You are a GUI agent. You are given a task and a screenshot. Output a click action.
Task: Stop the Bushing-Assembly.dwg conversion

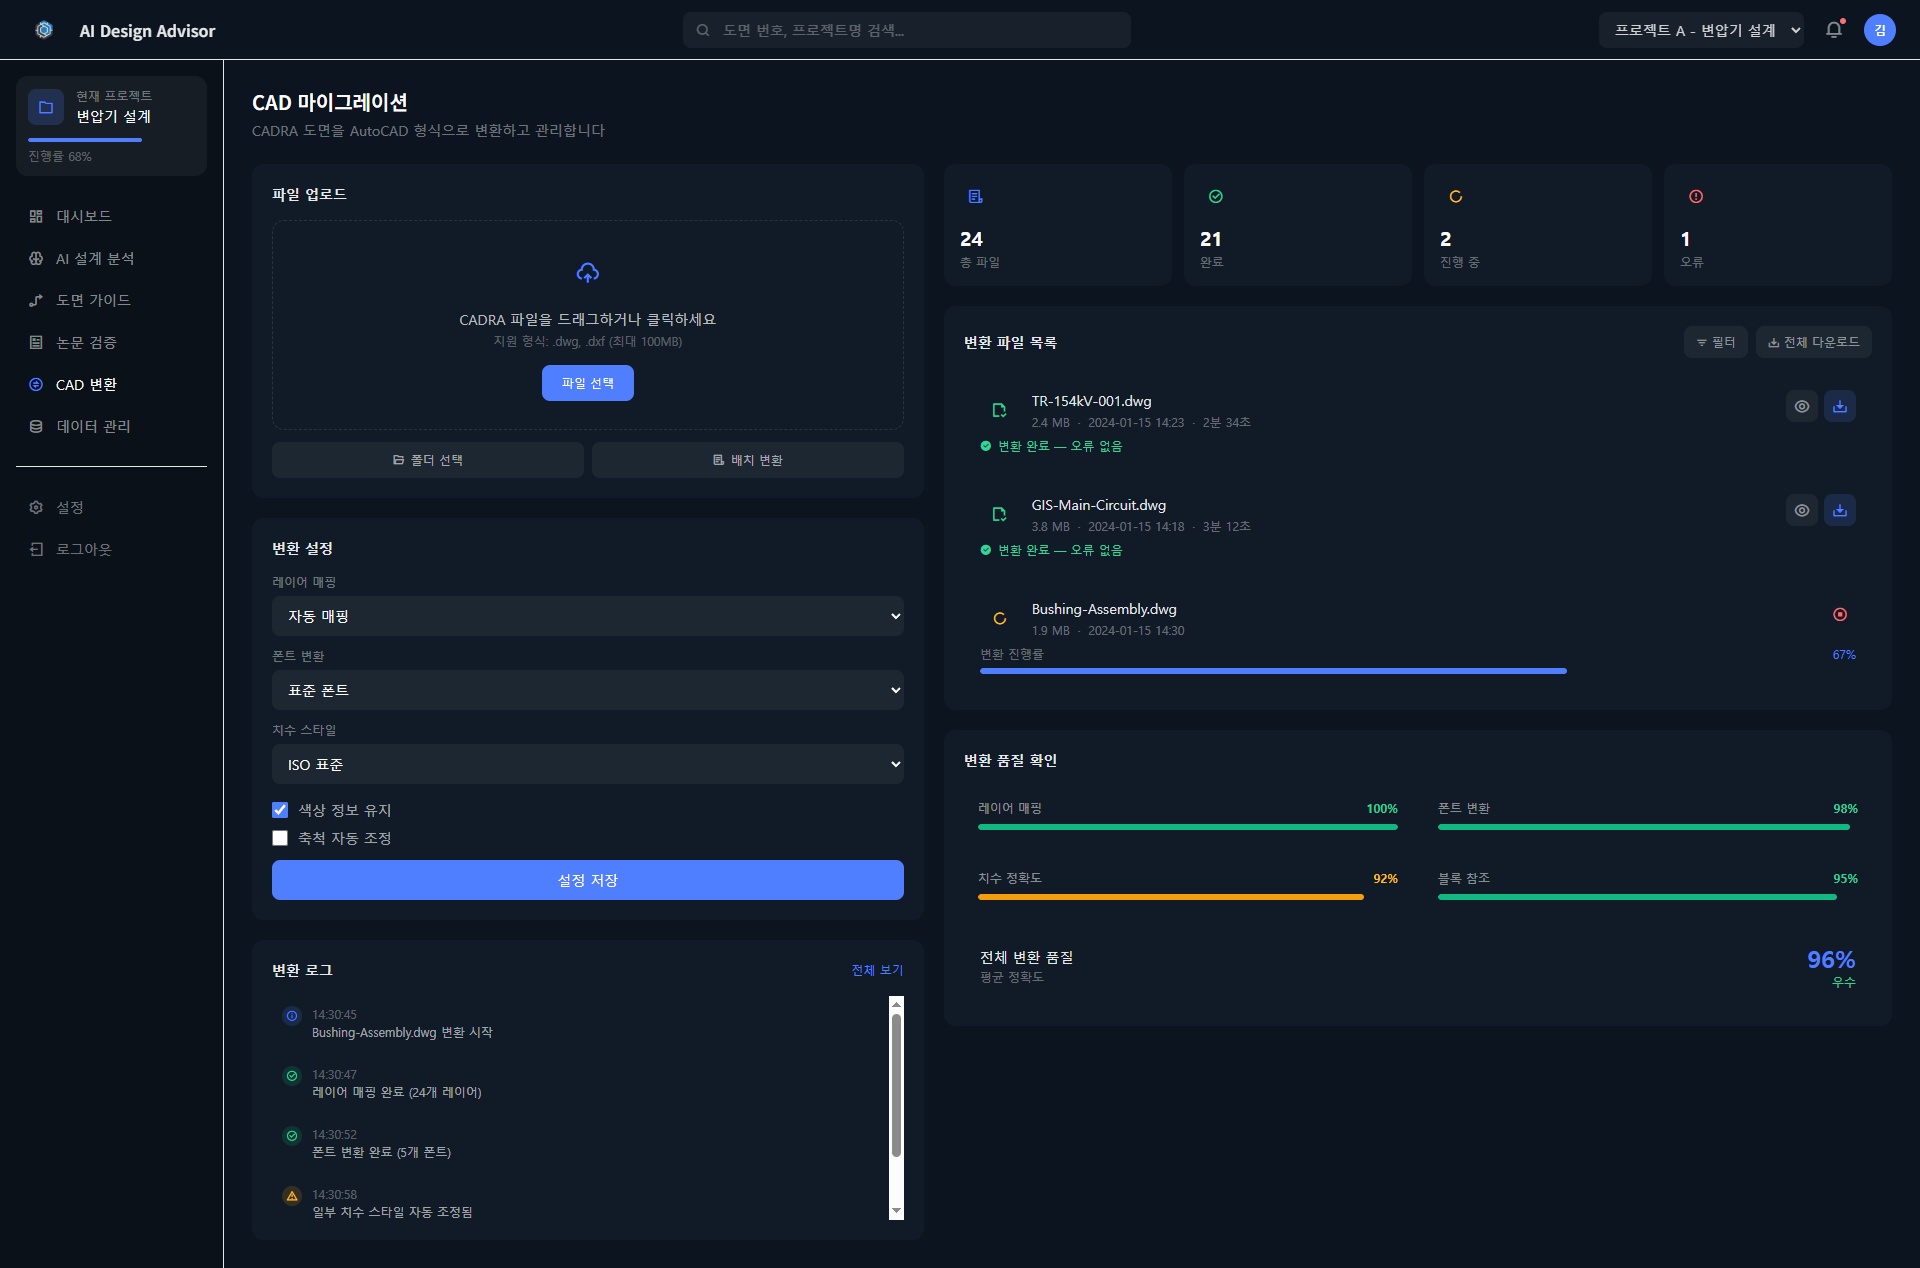tap(1839, 614)
